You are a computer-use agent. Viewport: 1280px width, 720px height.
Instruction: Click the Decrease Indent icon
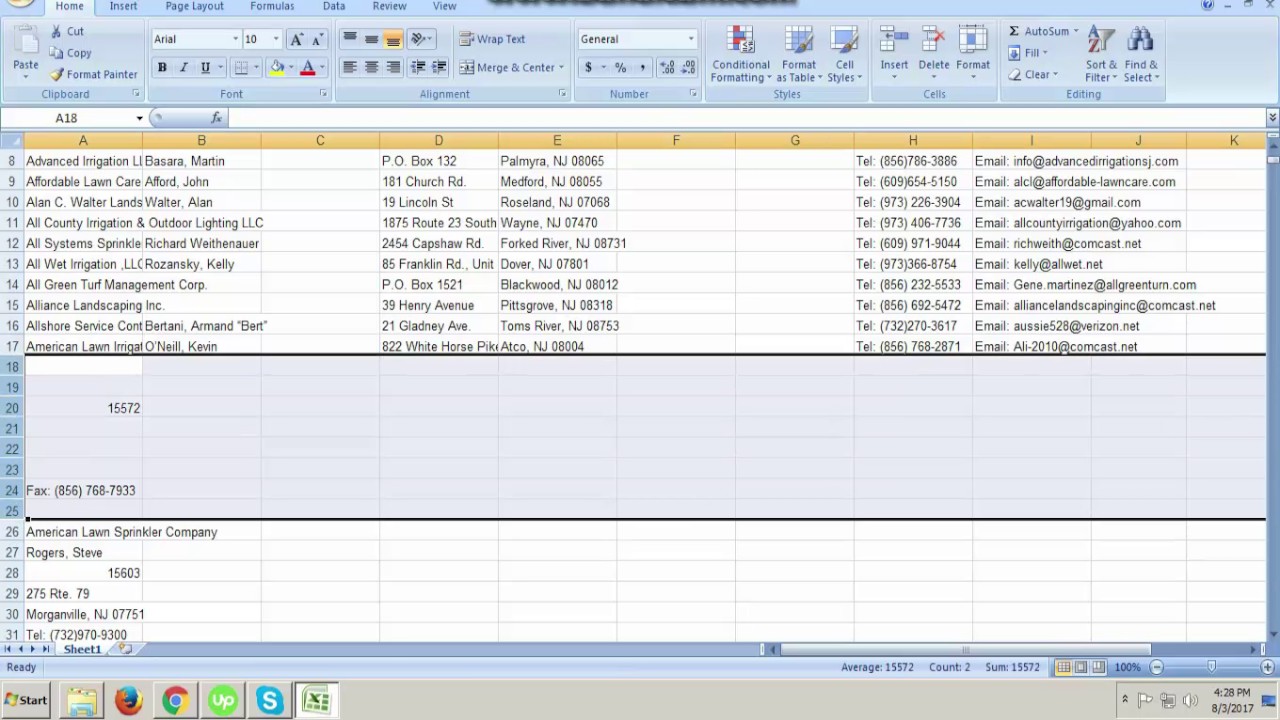coord(418,67)
